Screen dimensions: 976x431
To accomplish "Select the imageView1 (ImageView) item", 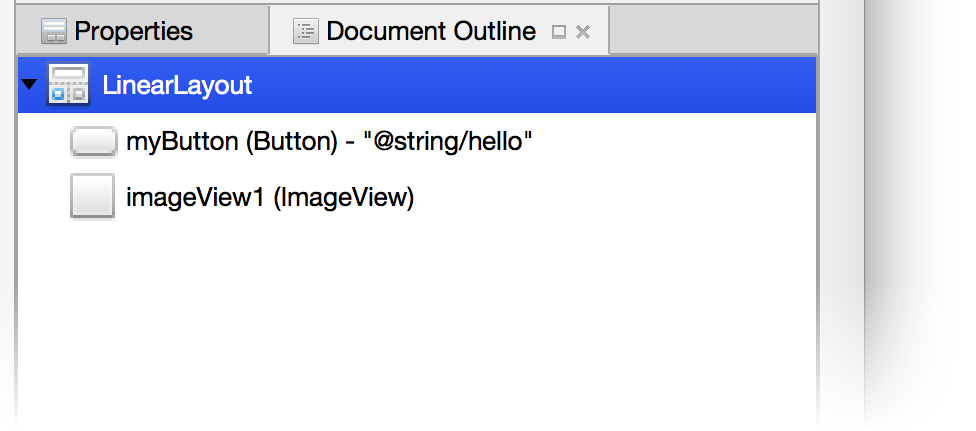I will coord(270,197).
